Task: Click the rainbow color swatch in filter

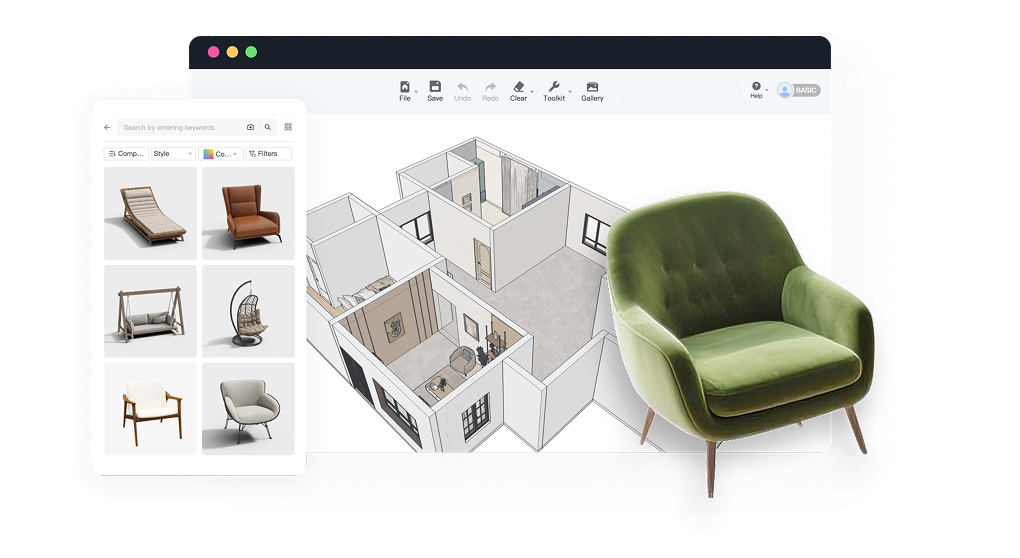Action: 208,154
